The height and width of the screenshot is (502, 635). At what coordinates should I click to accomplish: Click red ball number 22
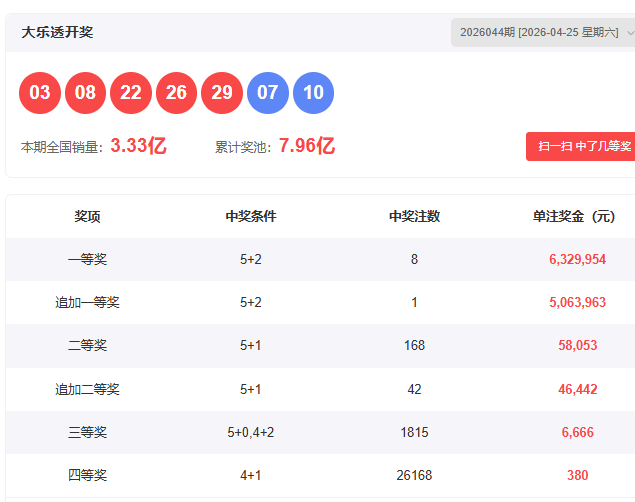click(131, 93)
